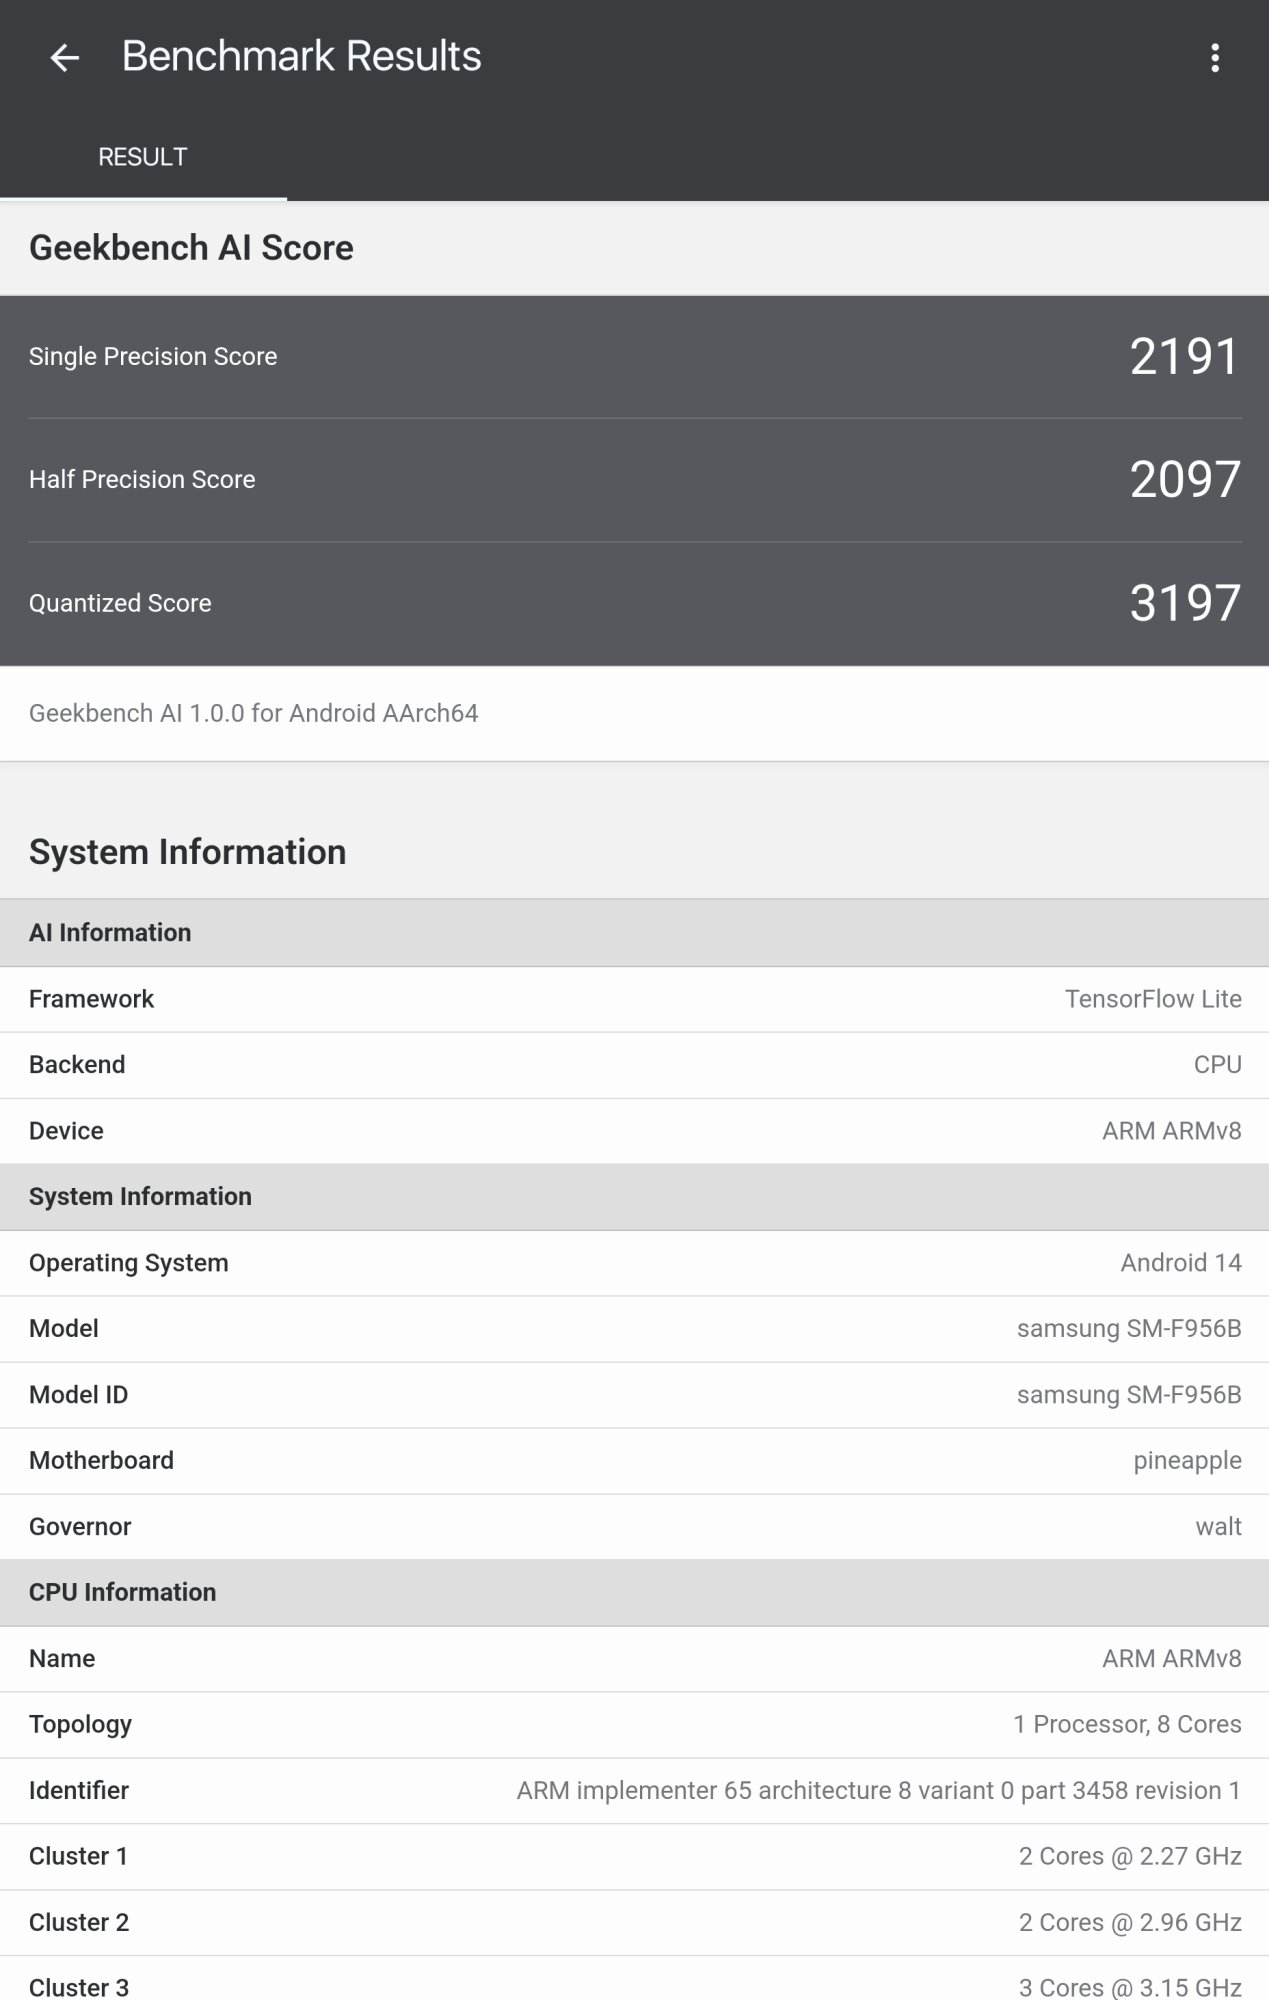Screen dimensions: 1269x2000
Task: Tap 2 Cores @ 2.96 GHz value
Action: coord(1130,1923)
